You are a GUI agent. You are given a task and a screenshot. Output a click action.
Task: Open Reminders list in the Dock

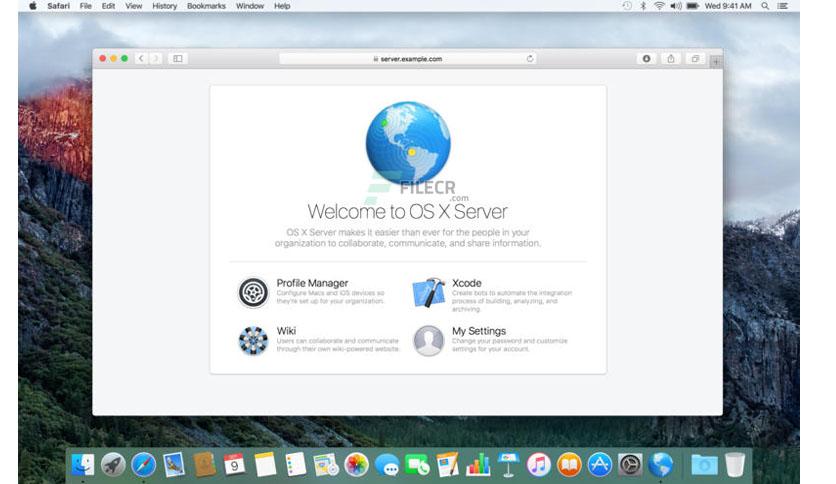point(295,465)
